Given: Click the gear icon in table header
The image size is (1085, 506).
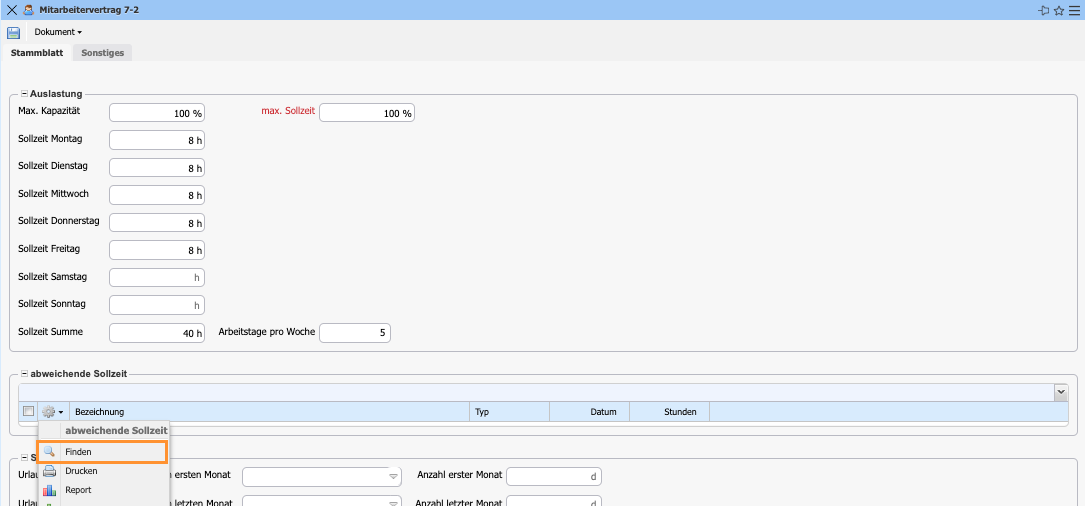Looking at the screenshot, I should pyautogui.click(x=49, y=412).
